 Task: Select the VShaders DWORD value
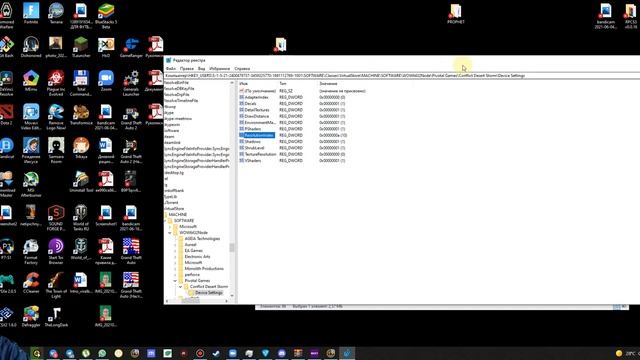253,160
